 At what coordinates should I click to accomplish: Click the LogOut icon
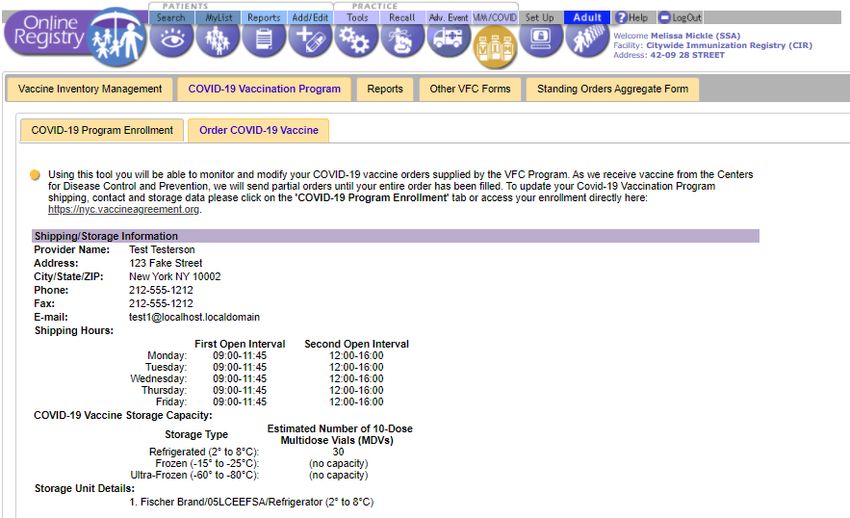[665, 17]
